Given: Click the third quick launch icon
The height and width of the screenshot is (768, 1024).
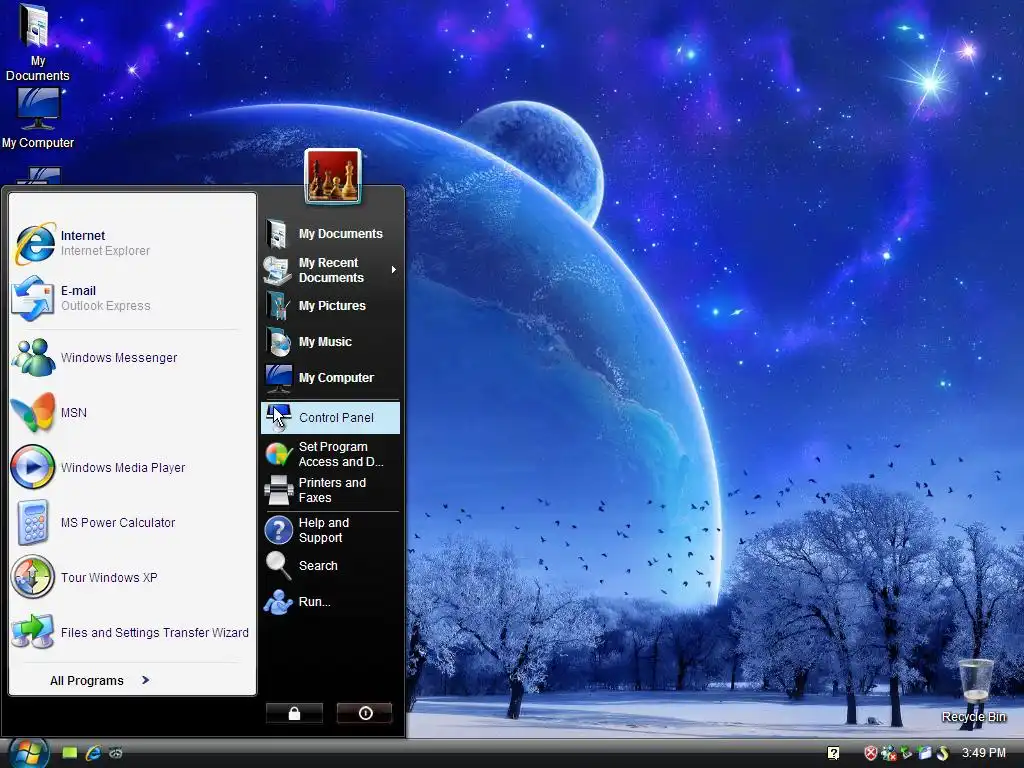Looking at the screenshot, I should (x=116, y=753).
